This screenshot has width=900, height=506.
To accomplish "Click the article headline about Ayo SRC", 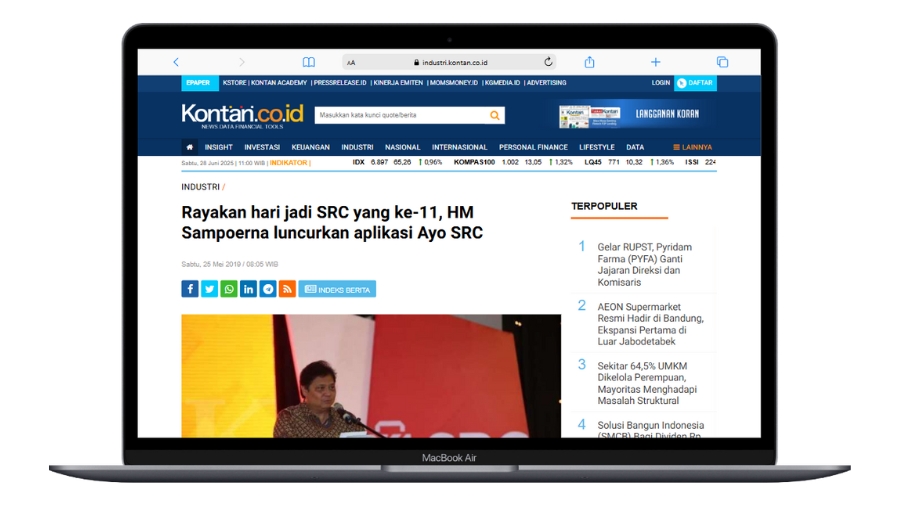I will click(x=332, y=223).
